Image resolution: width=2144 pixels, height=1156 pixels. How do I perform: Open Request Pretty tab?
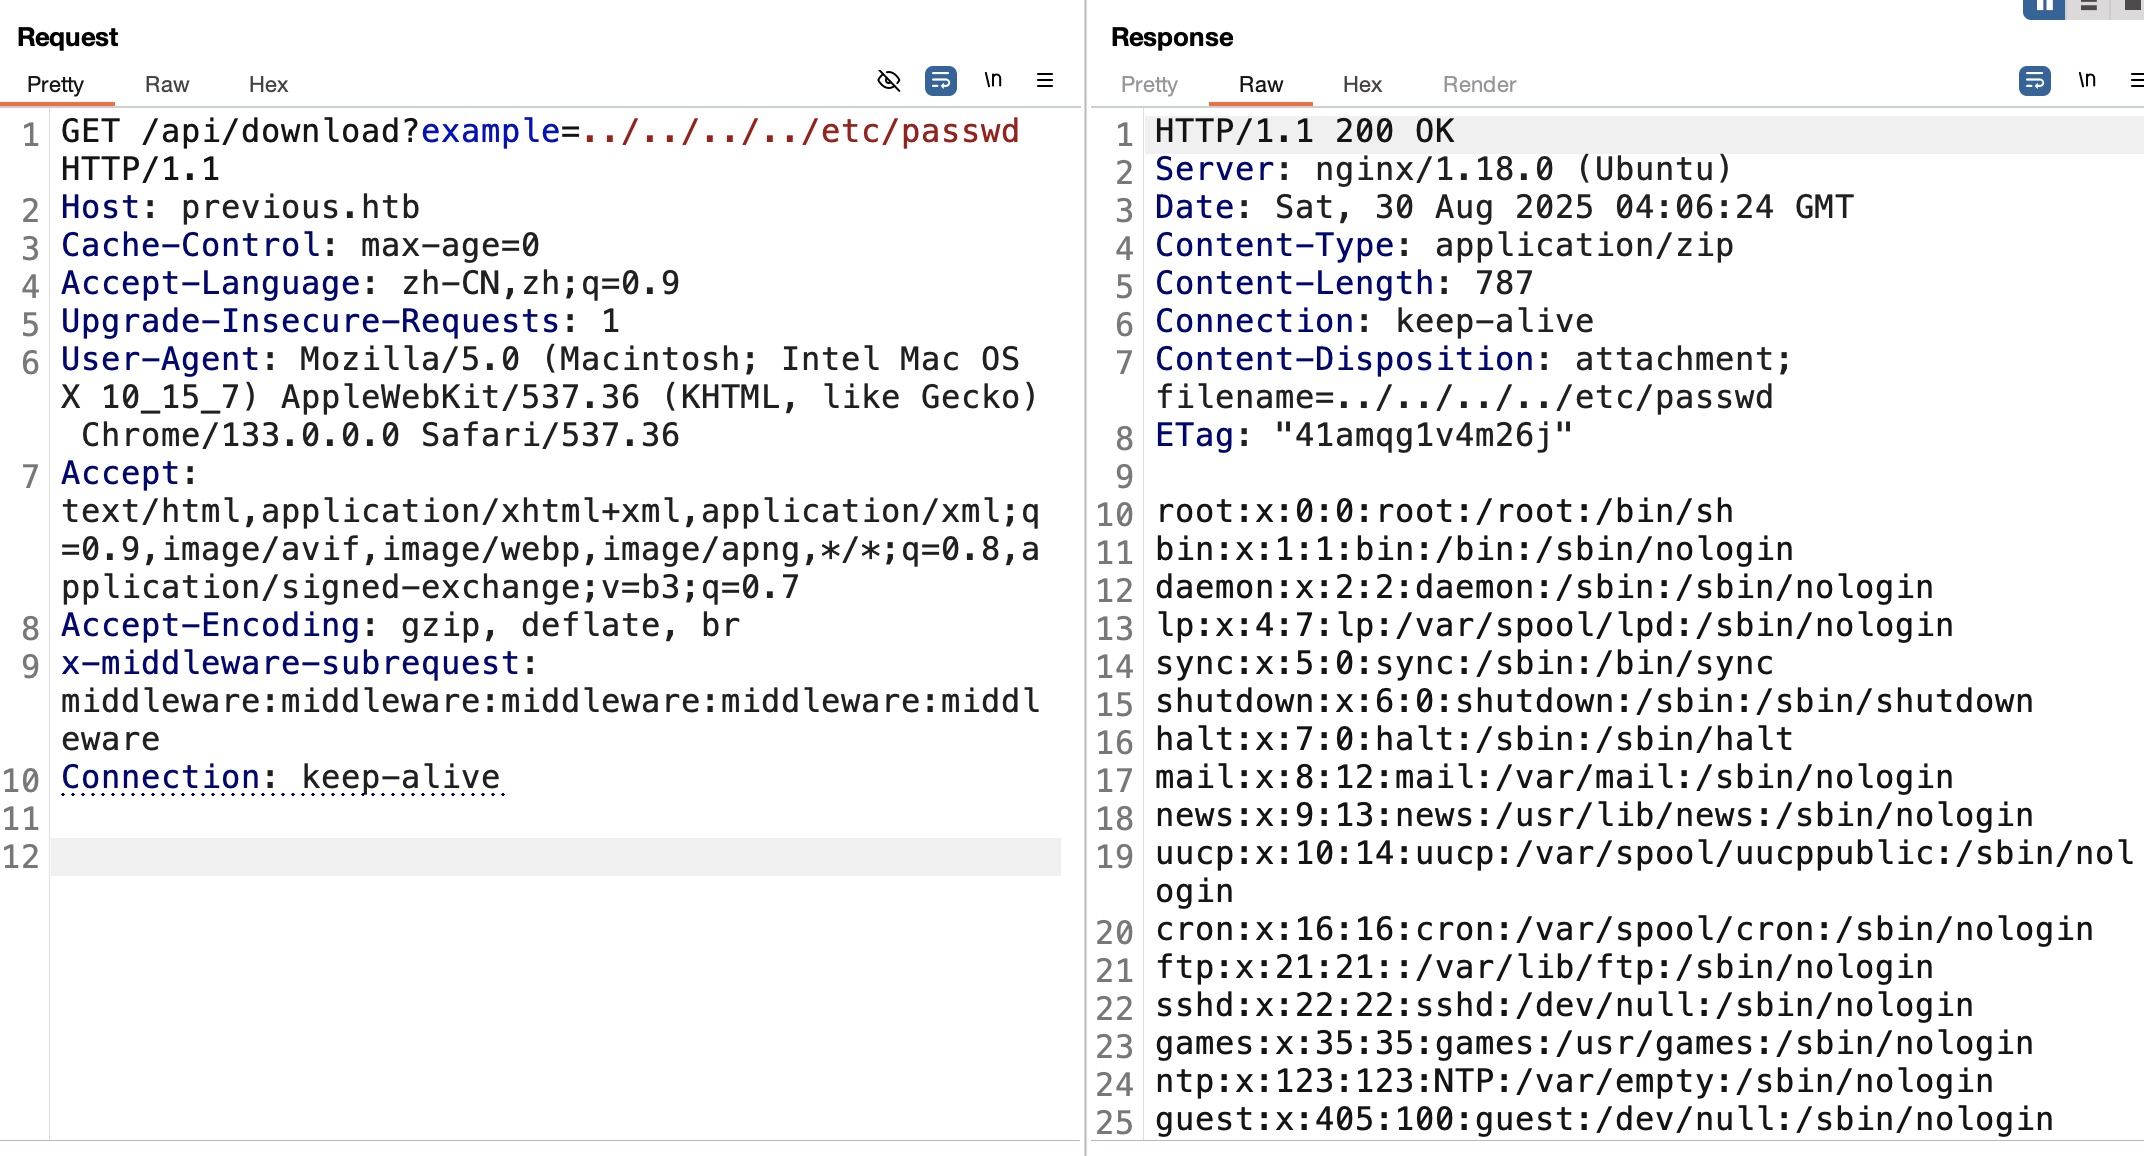tap(55, 85)
